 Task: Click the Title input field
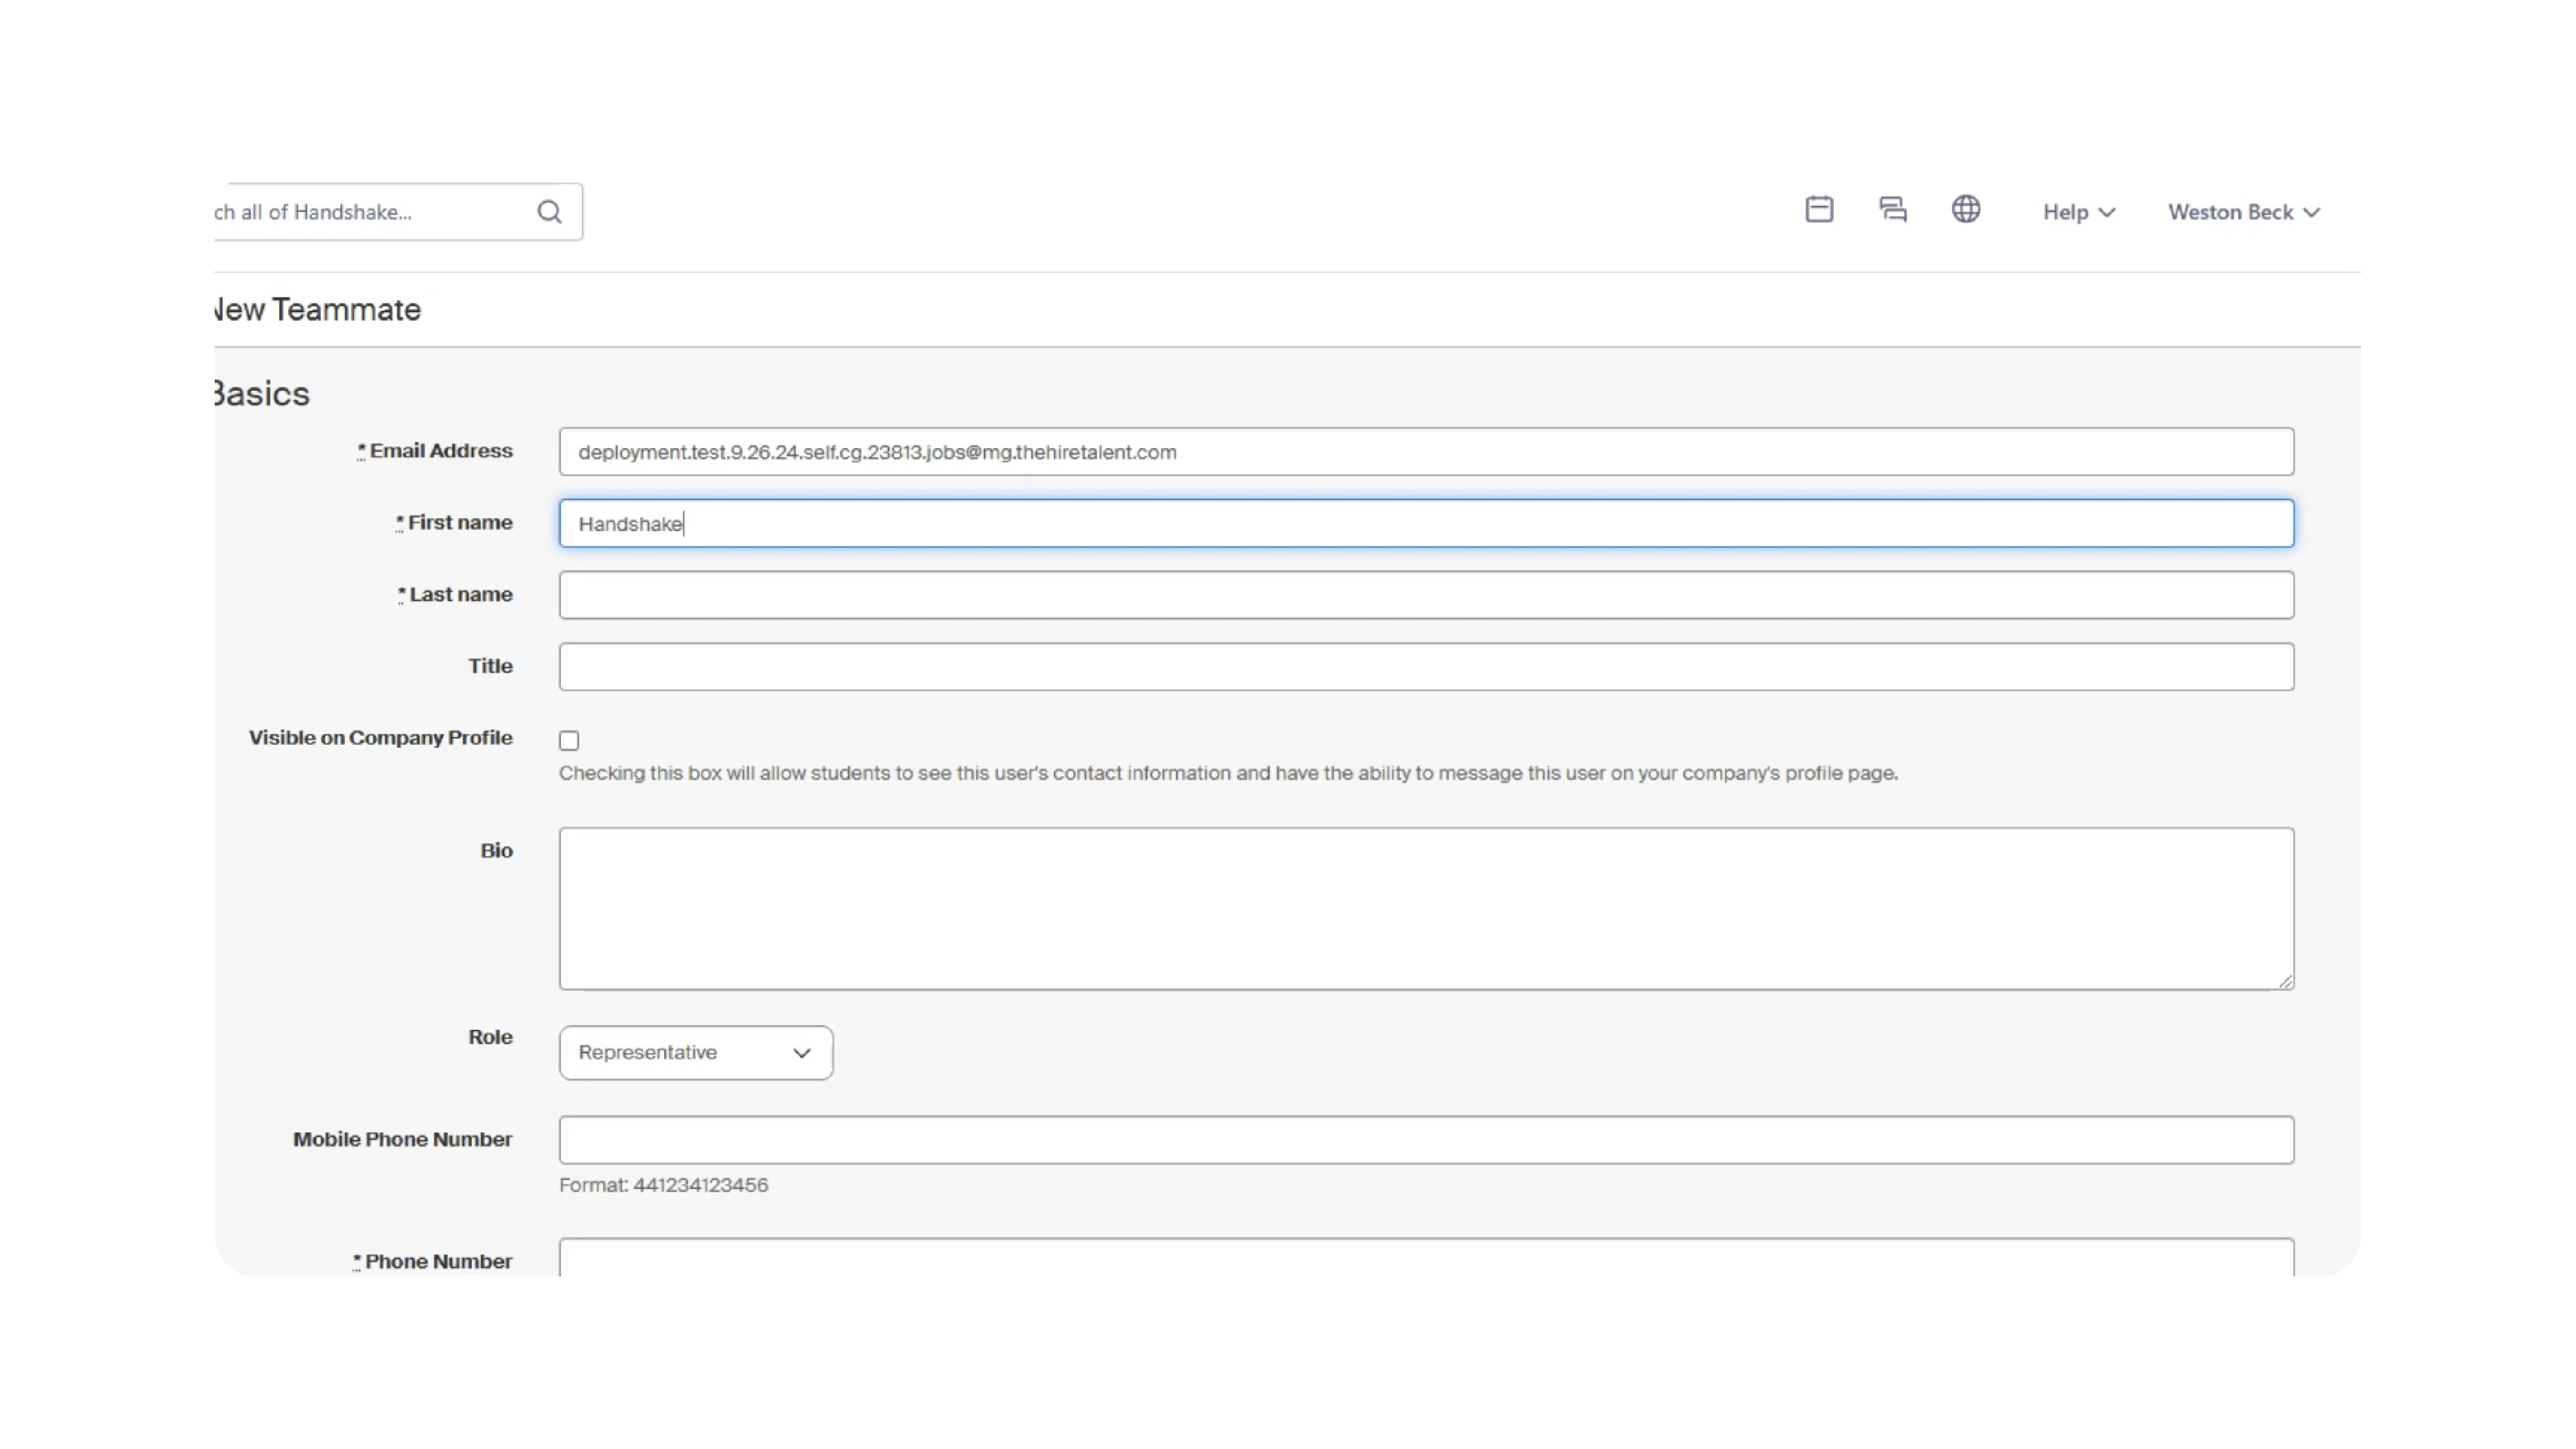(1425, 667)
